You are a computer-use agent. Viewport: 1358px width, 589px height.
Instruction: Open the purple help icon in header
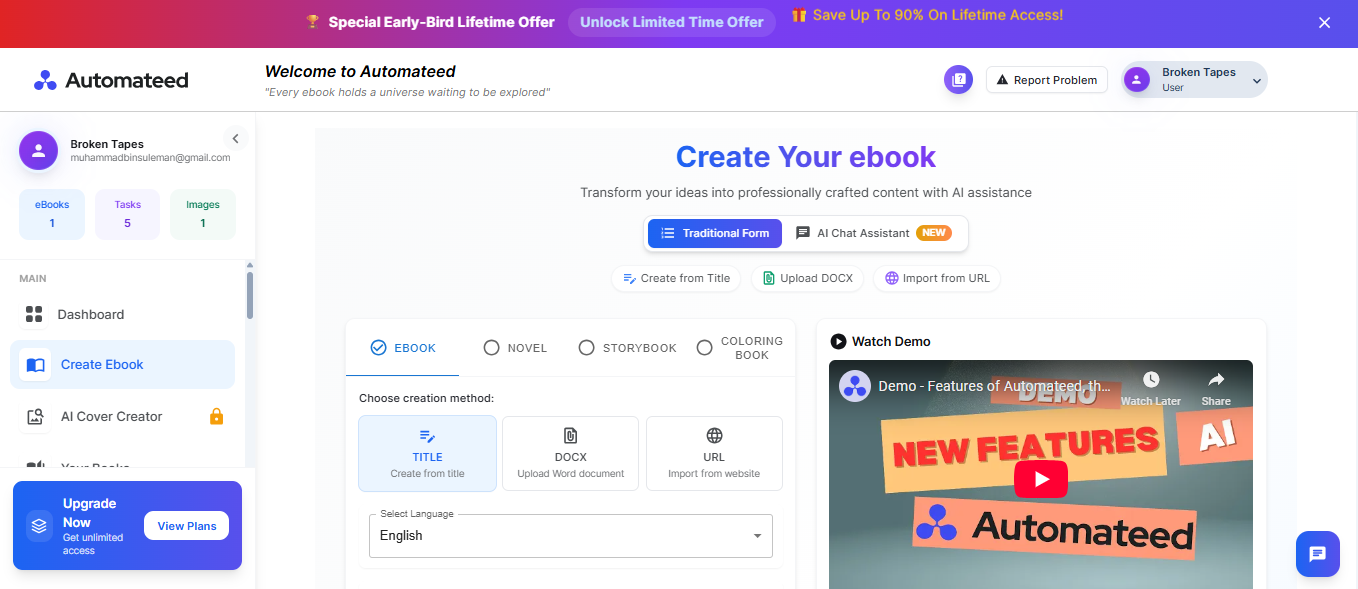click(958, 80)
